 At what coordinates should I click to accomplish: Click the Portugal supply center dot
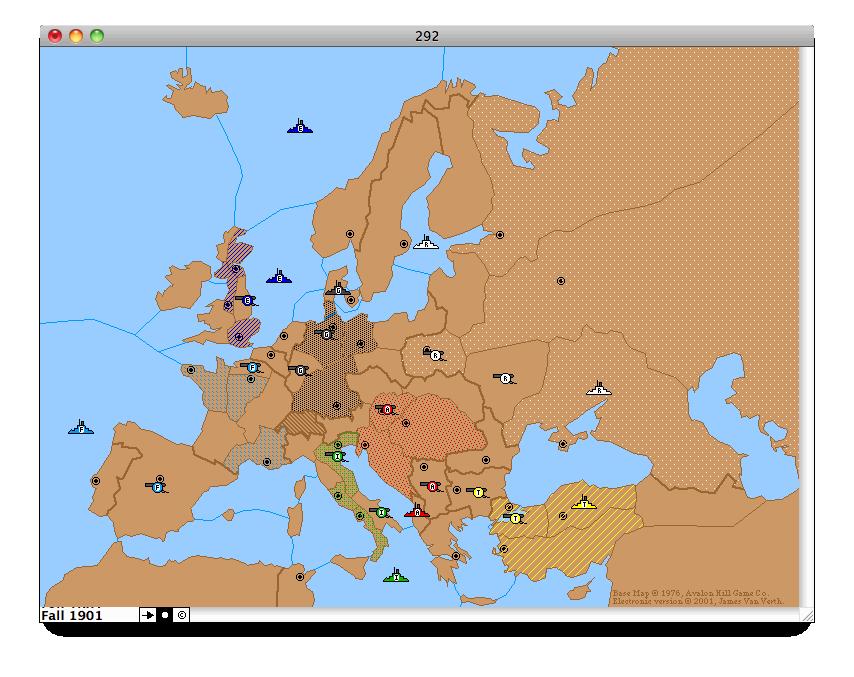point(96,481)
